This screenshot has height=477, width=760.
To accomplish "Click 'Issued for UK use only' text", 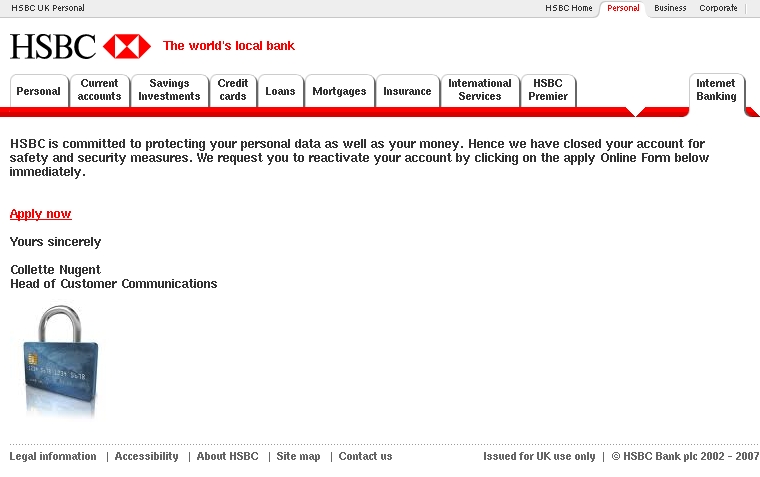I will pos(539,456).
